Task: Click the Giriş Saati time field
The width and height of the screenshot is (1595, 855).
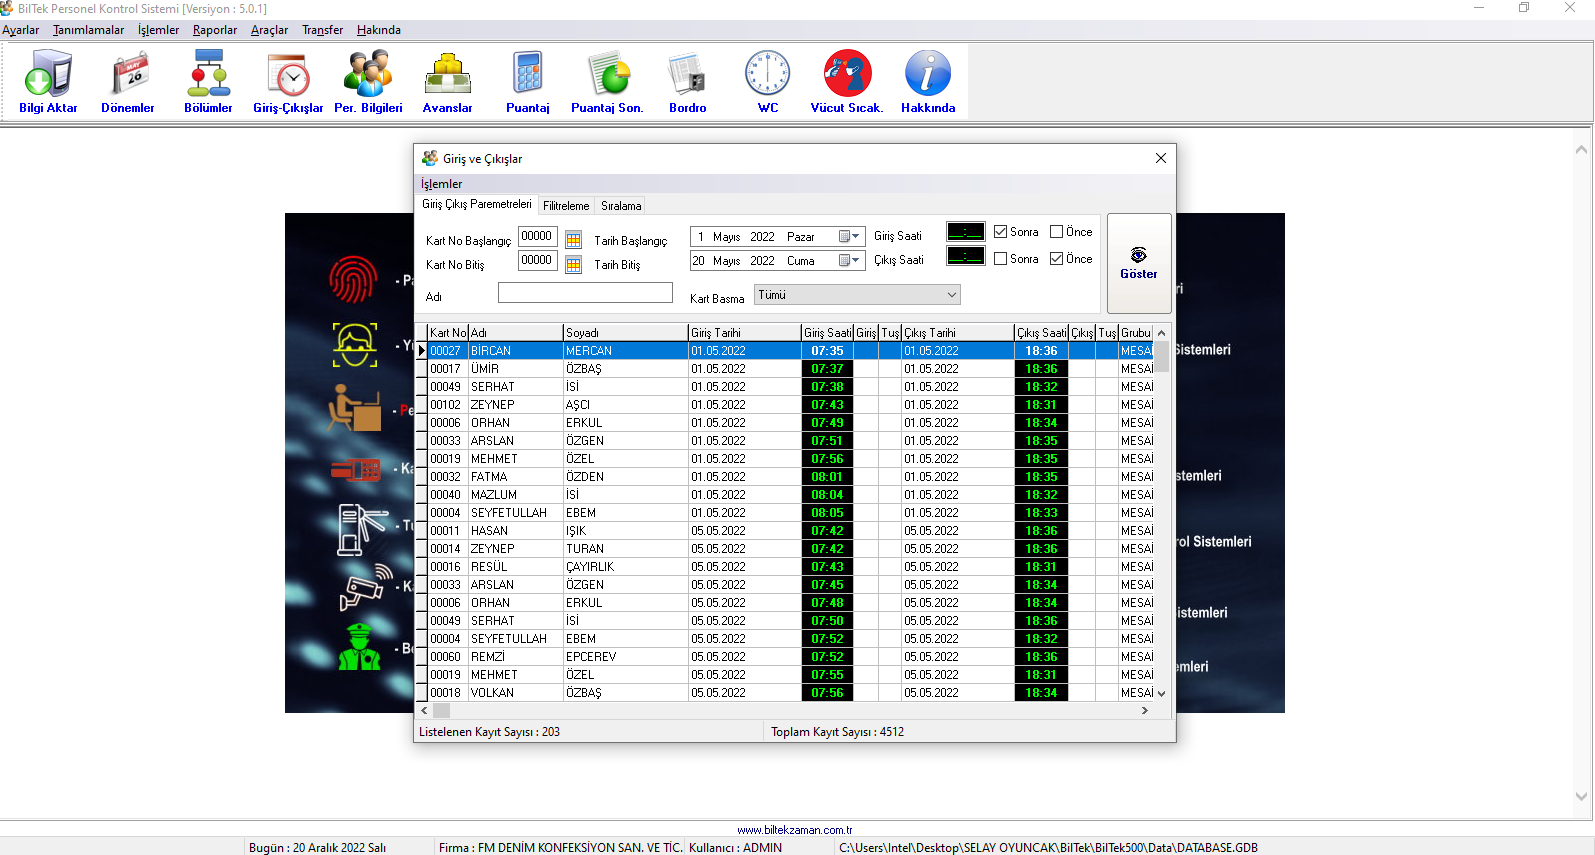Action: tap(966, 232)
